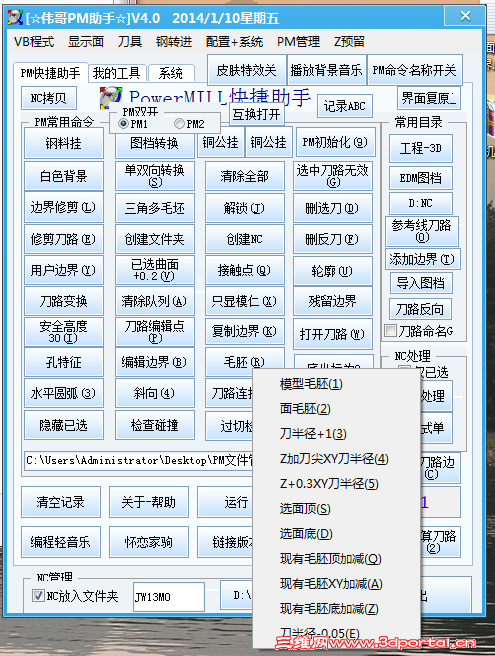Toggle the NC放入文件夹 checkbox

38,595
